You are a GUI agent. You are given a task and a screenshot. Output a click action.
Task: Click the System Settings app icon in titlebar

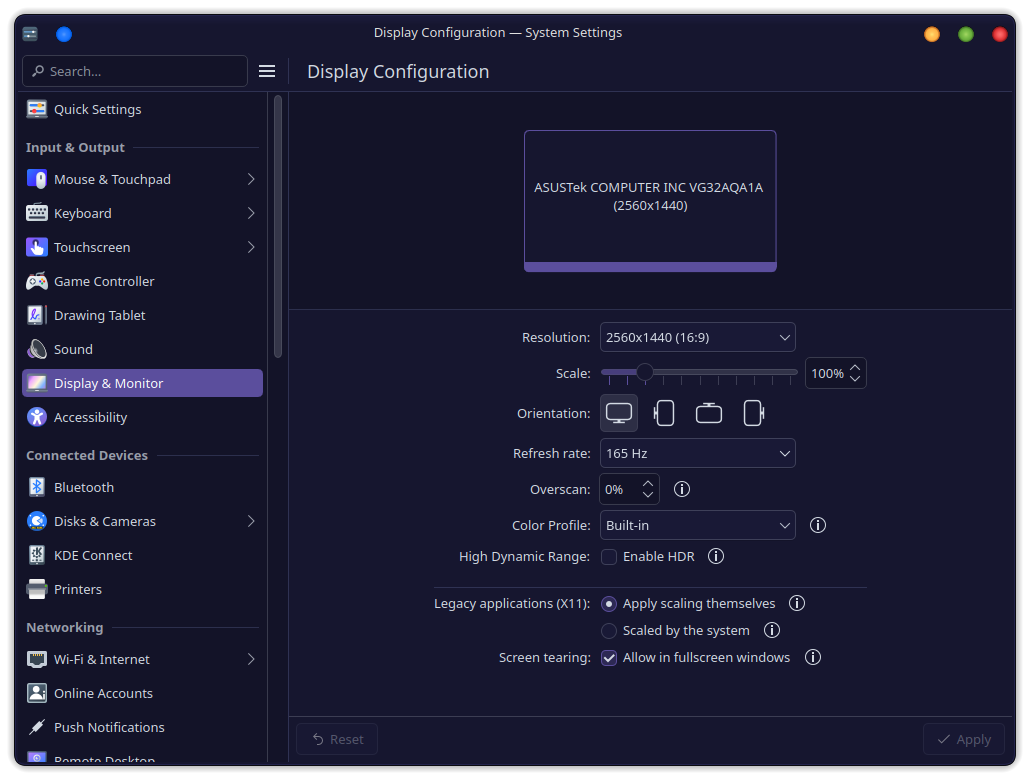[30, 34]
